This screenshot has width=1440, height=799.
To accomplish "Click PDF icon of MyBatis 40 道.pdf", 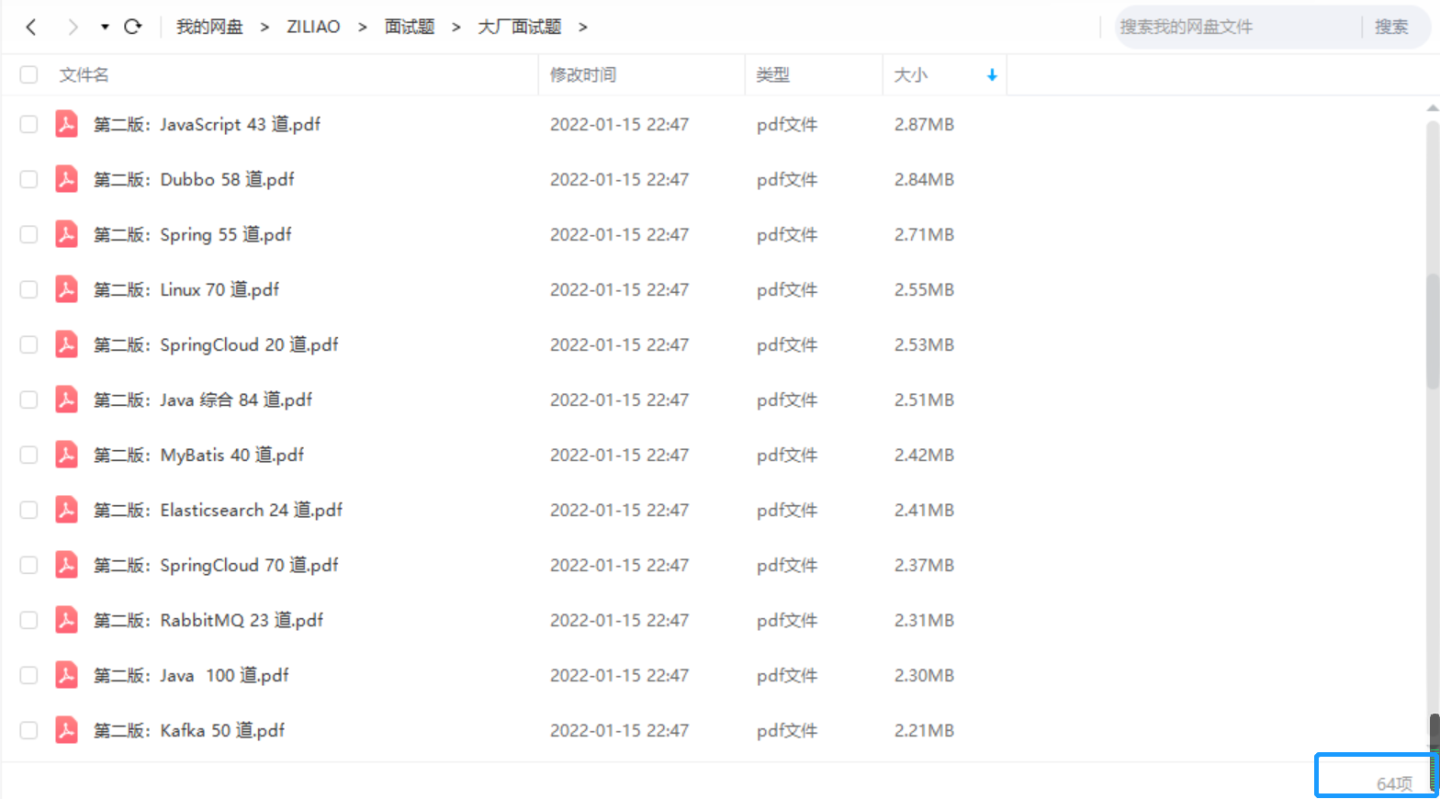I will [x=67, y=455].
